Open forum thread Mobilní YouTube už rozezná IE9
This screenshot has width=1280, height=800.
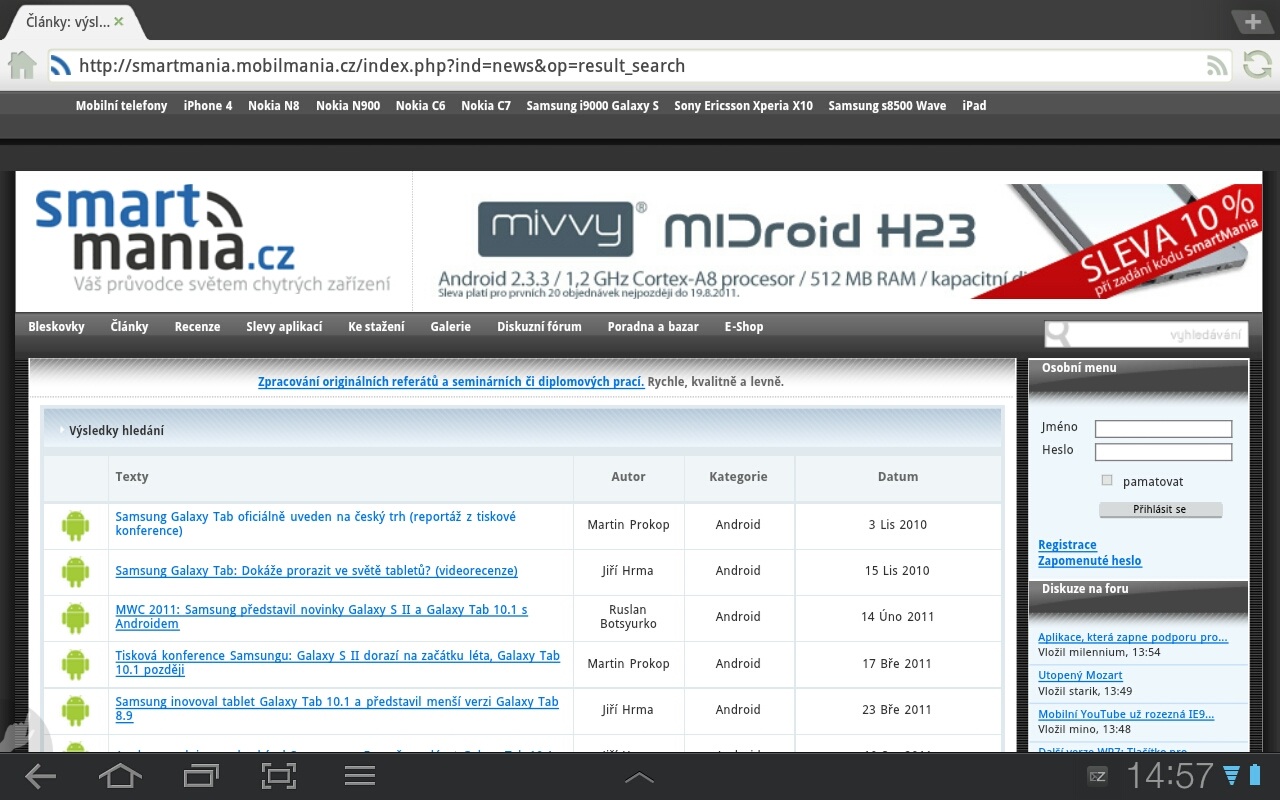click(x=1126, y=715)
